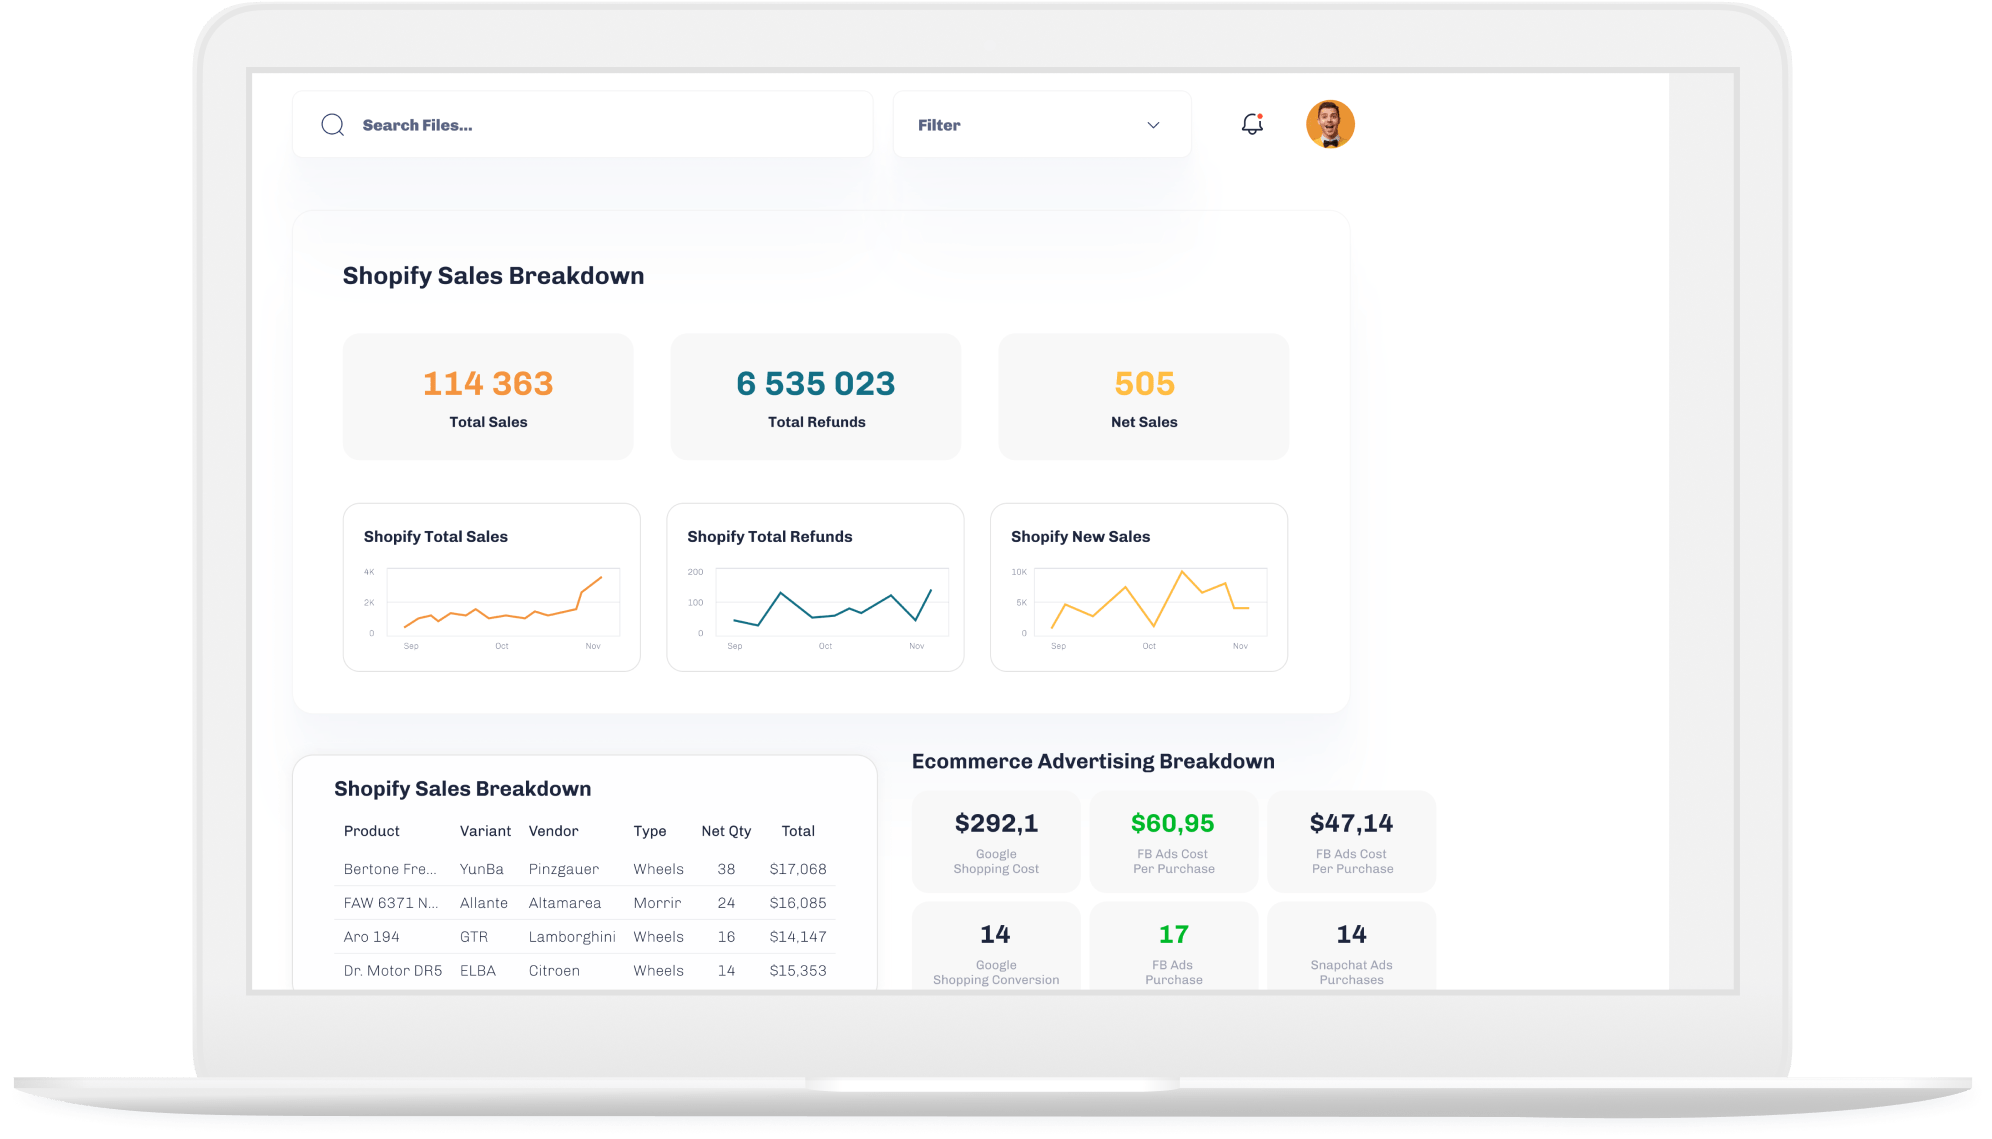Click the Total column header

(x=798, y=831)
